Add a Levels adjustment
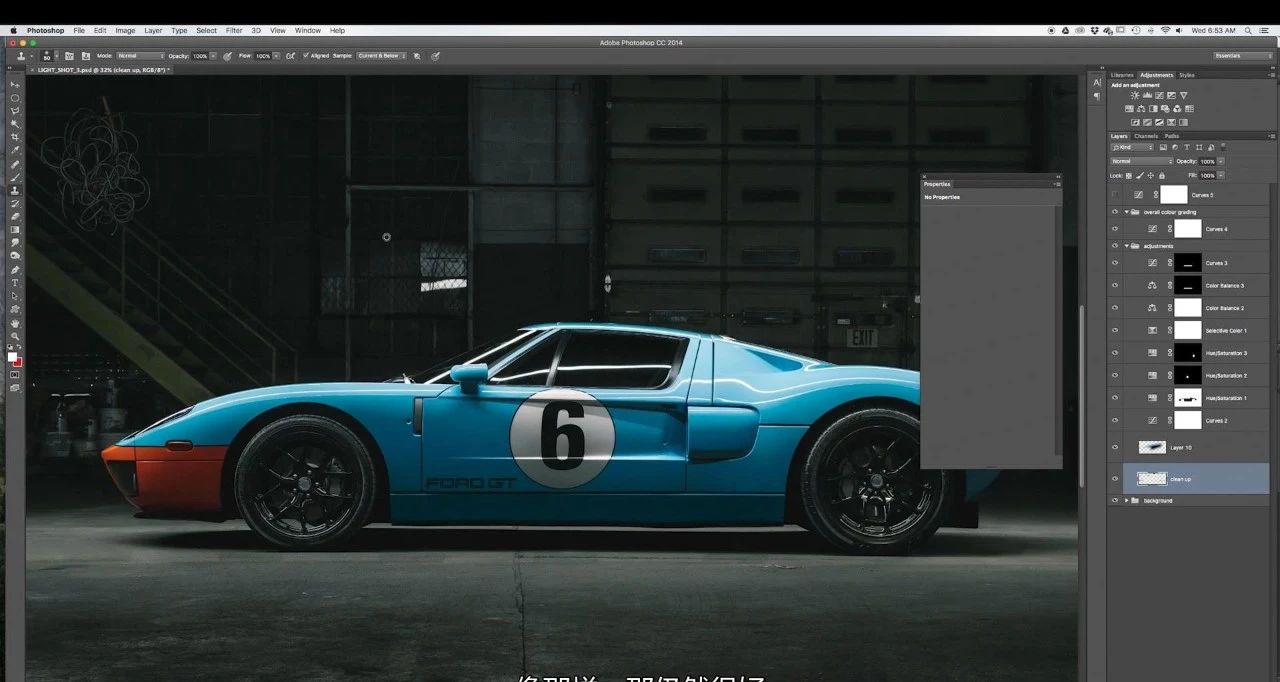 [1147, 95]
